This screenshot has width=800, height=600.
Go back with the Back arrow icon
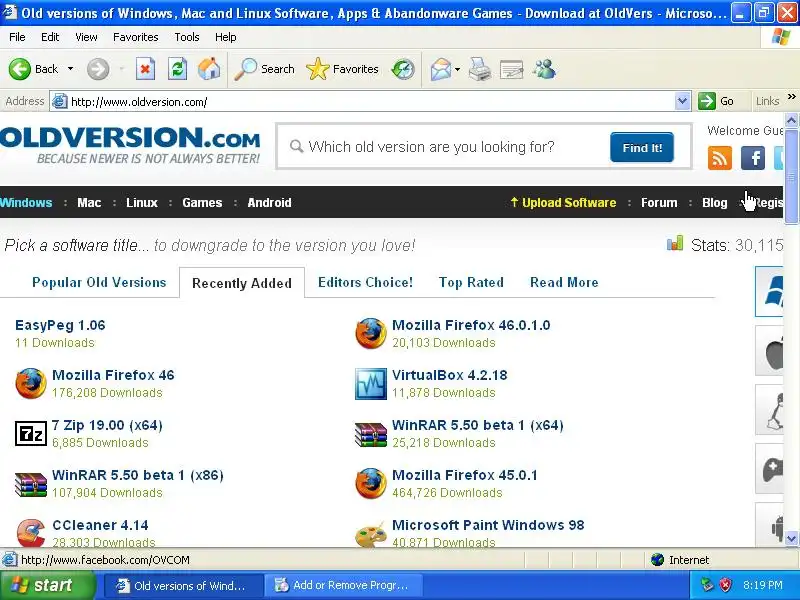click(20, 69)
